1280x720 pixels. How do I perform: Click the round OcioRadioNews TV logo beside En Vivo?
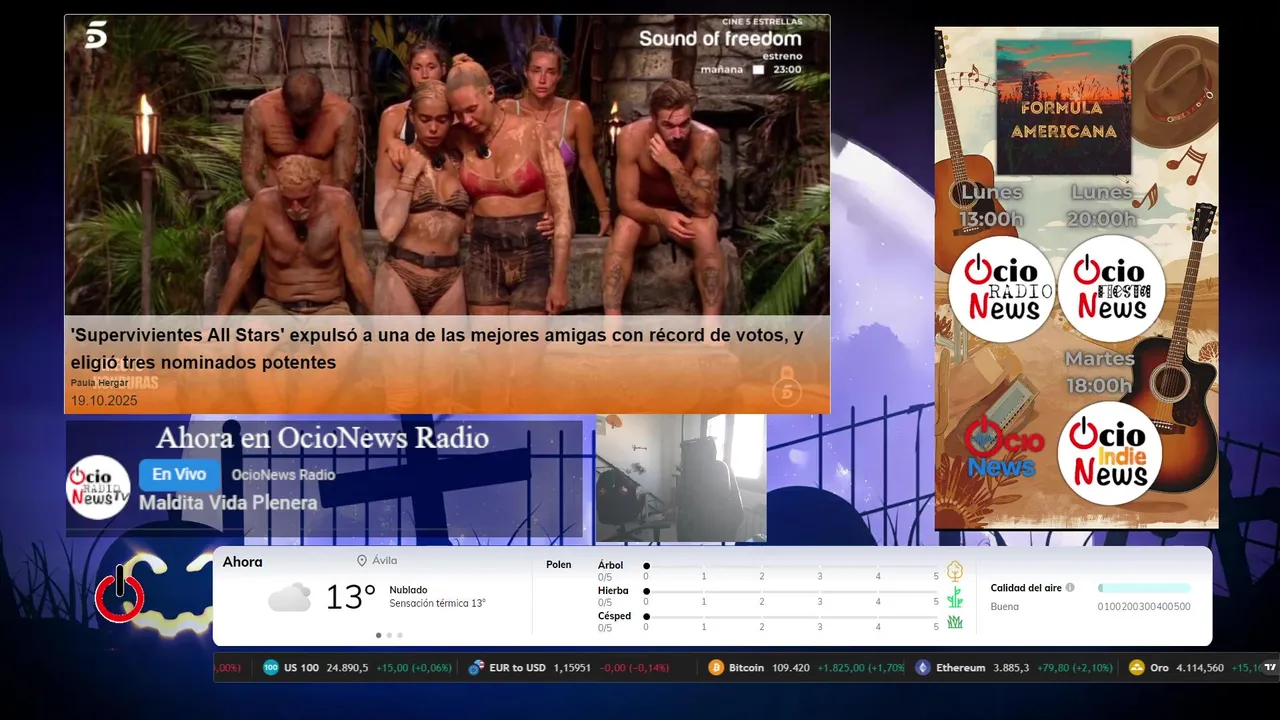(x=98, y=487)
